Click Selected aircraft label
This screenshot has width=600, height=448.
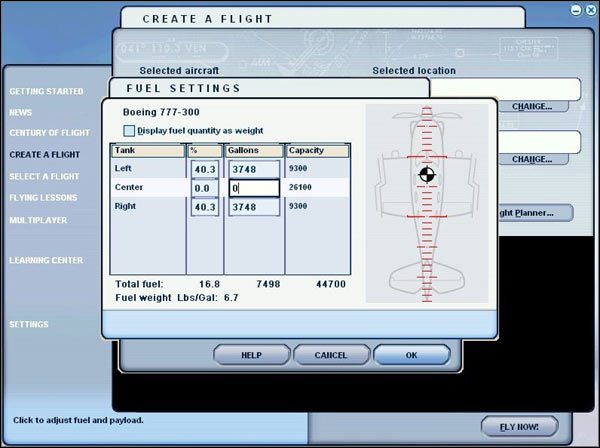click(x=179, y=70)
